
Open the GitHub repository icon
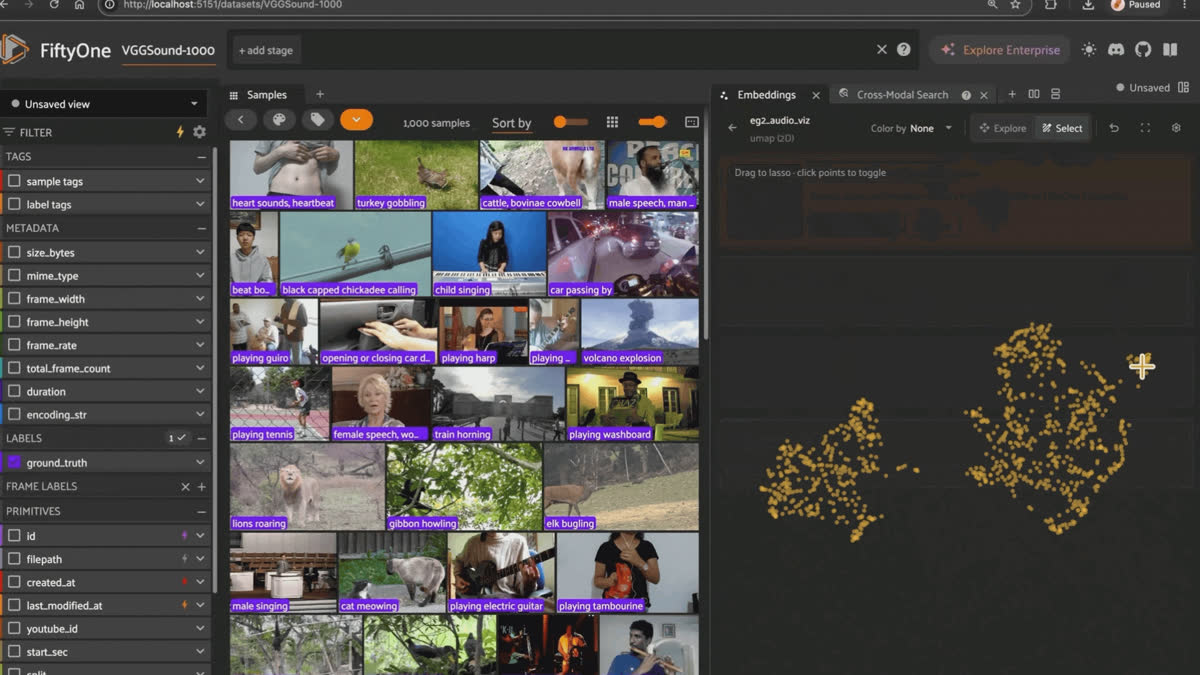click(1143, 50)
